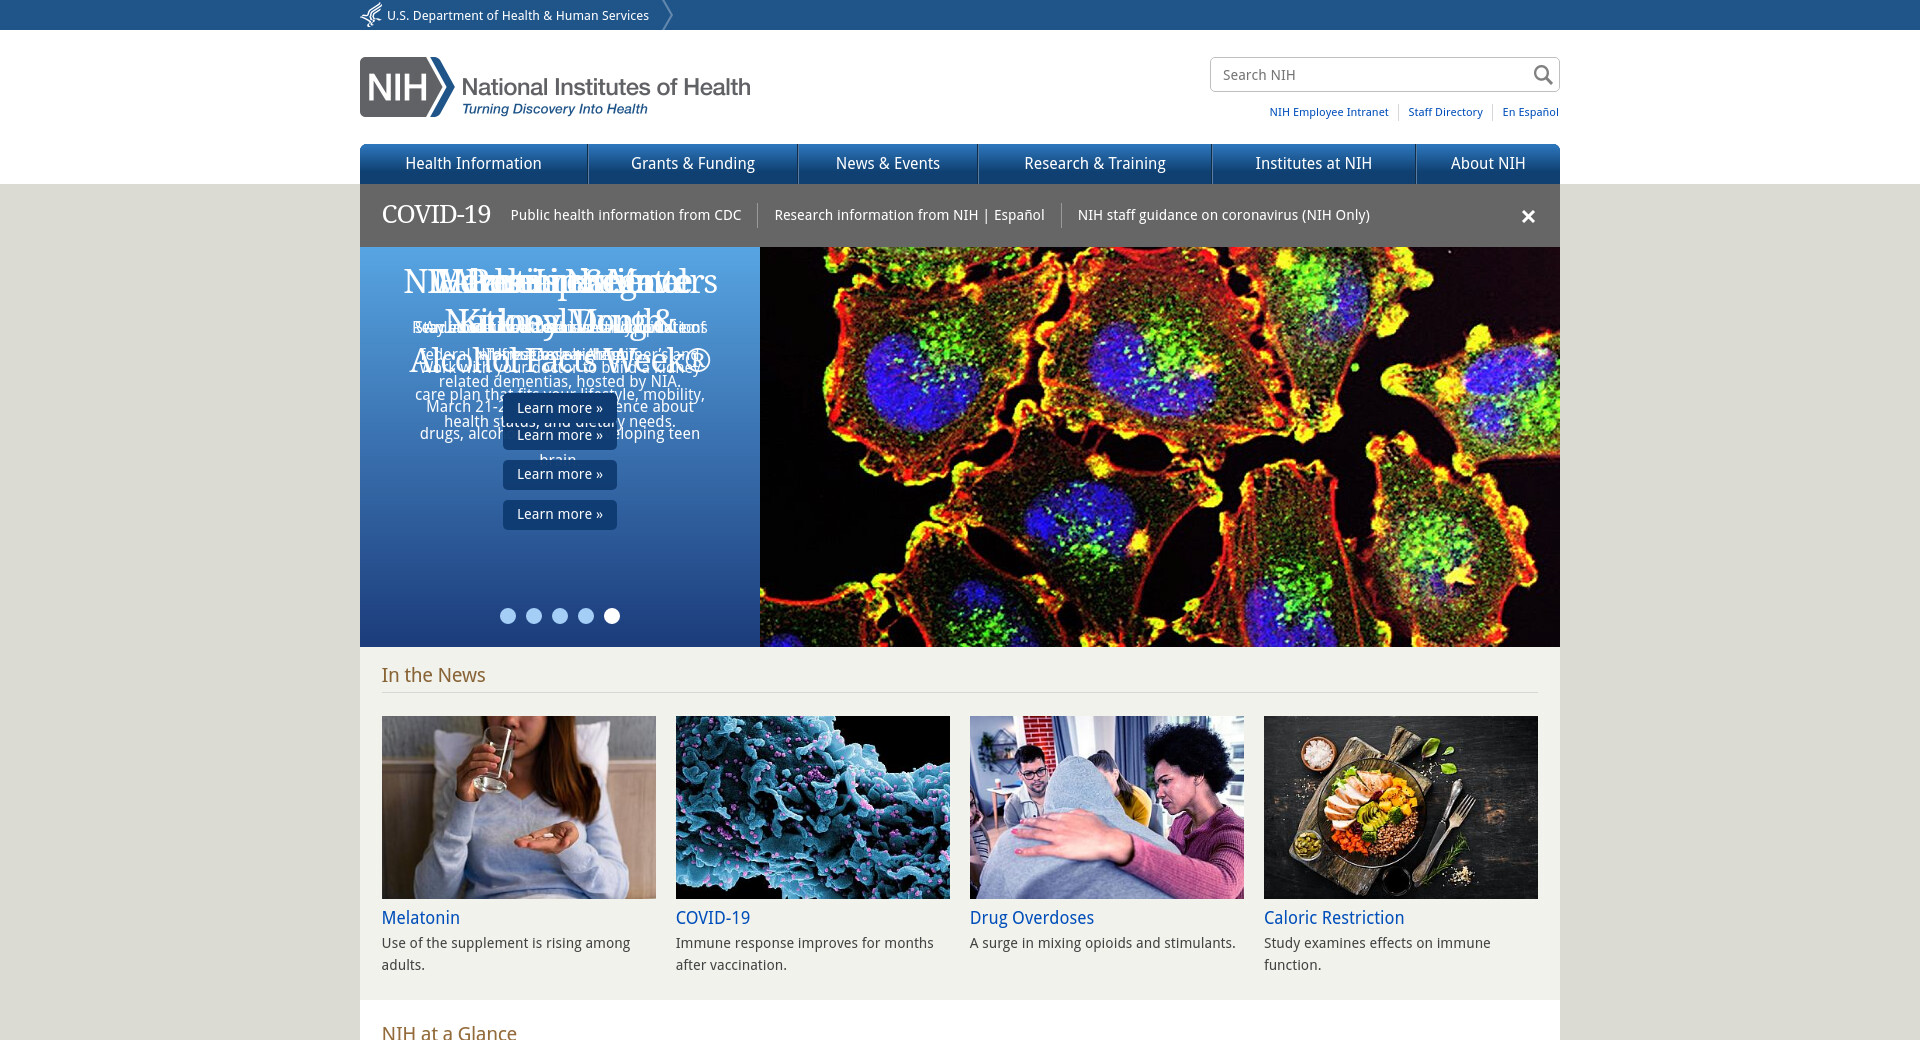Close the COVID-19 banner
Screen dimensions: 1920x1040
click(x=1527, y=216)
